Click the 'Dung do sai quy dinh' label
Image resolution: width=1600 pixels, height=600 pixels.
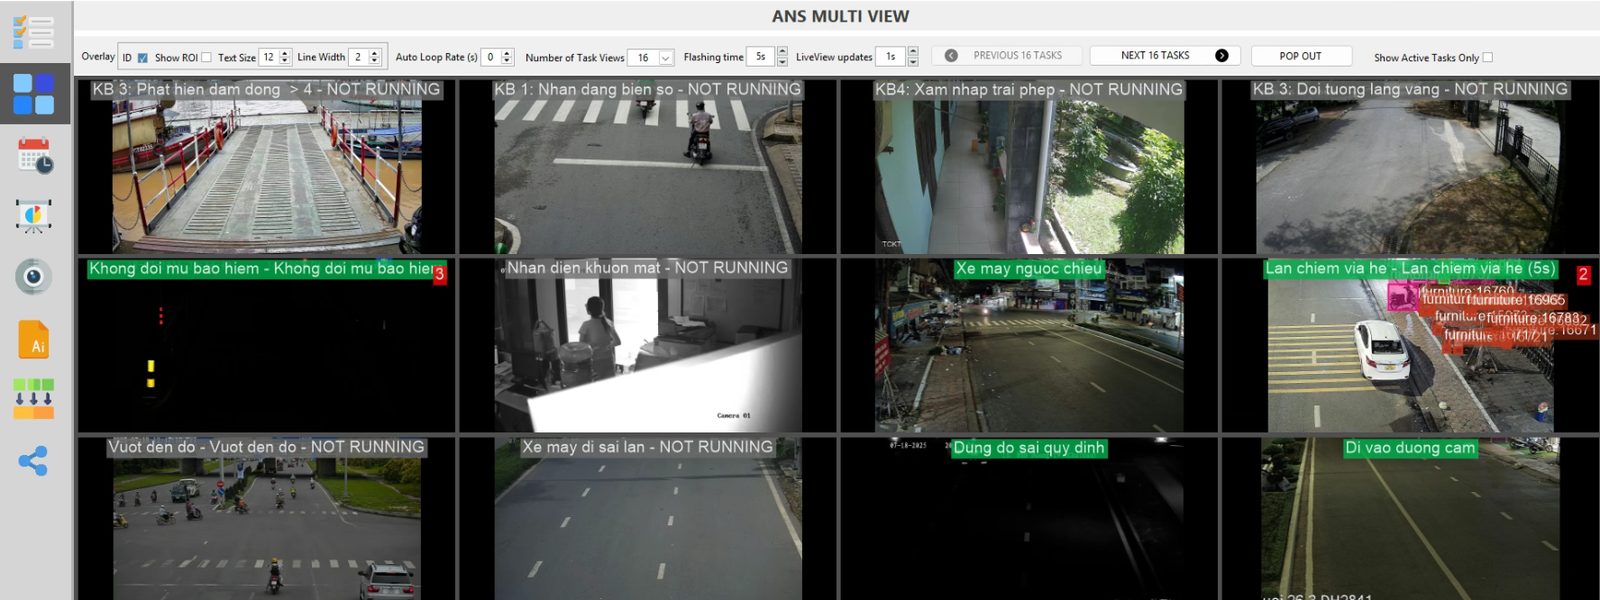(x=1029, y=448)
